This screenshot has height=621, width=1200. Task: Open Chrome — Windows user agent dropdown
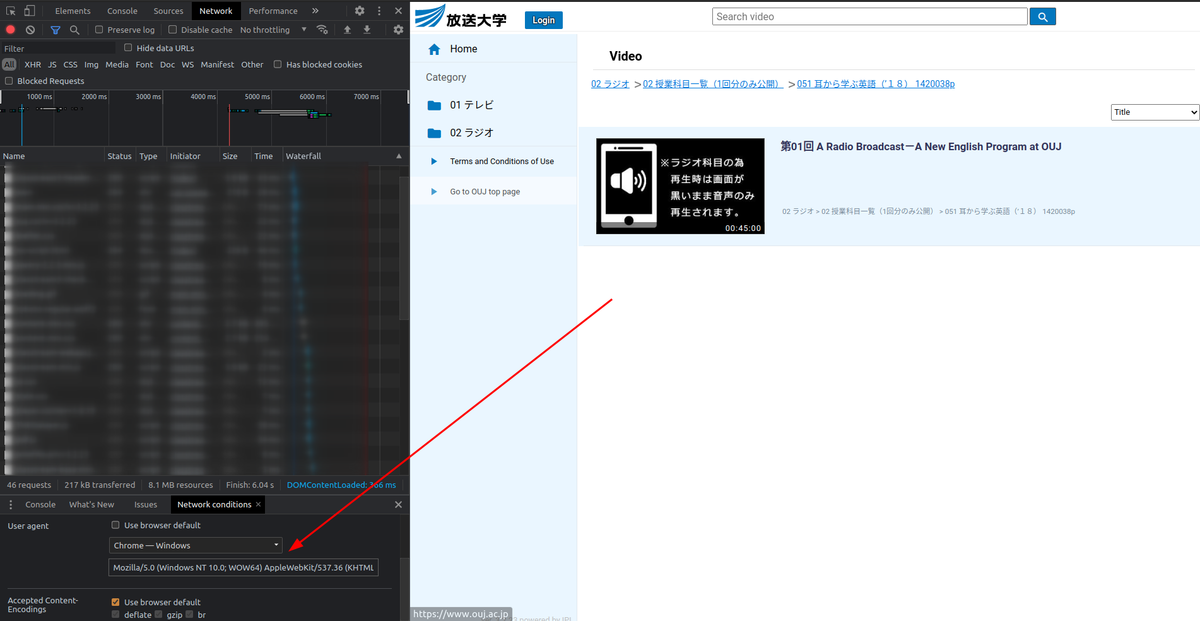pyautogui.click(x=197, y=545)
